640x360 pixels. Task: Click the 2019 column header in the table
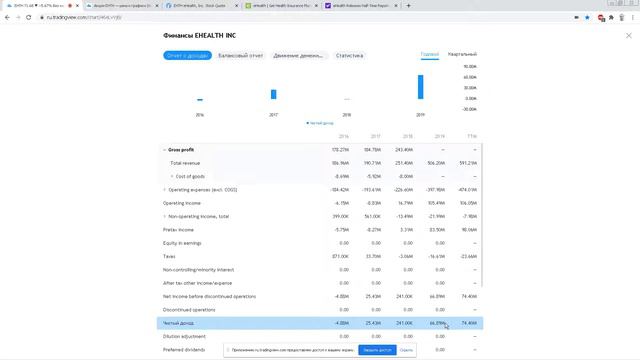click(x=440, y=136)
